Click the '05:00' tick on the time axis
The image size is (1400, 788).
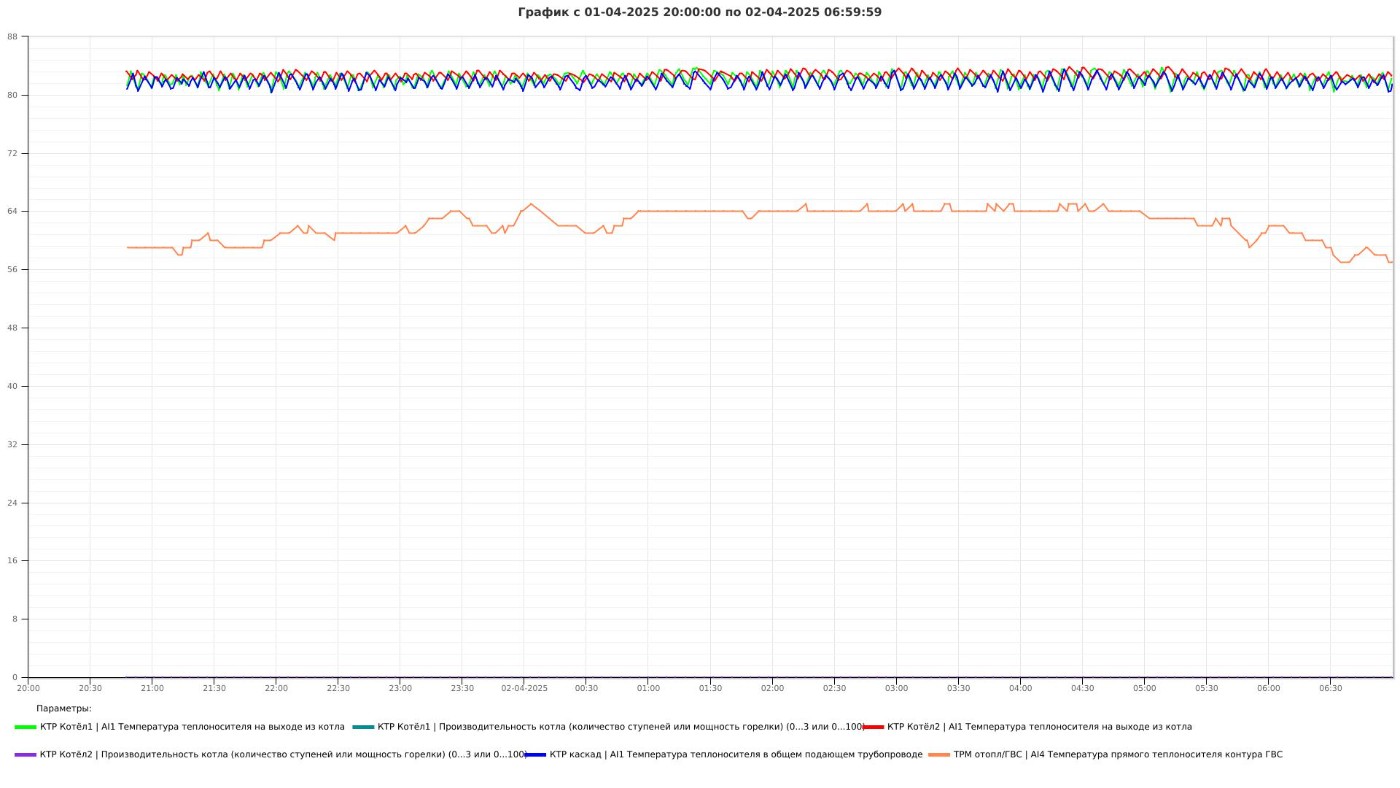(1144, 688)
